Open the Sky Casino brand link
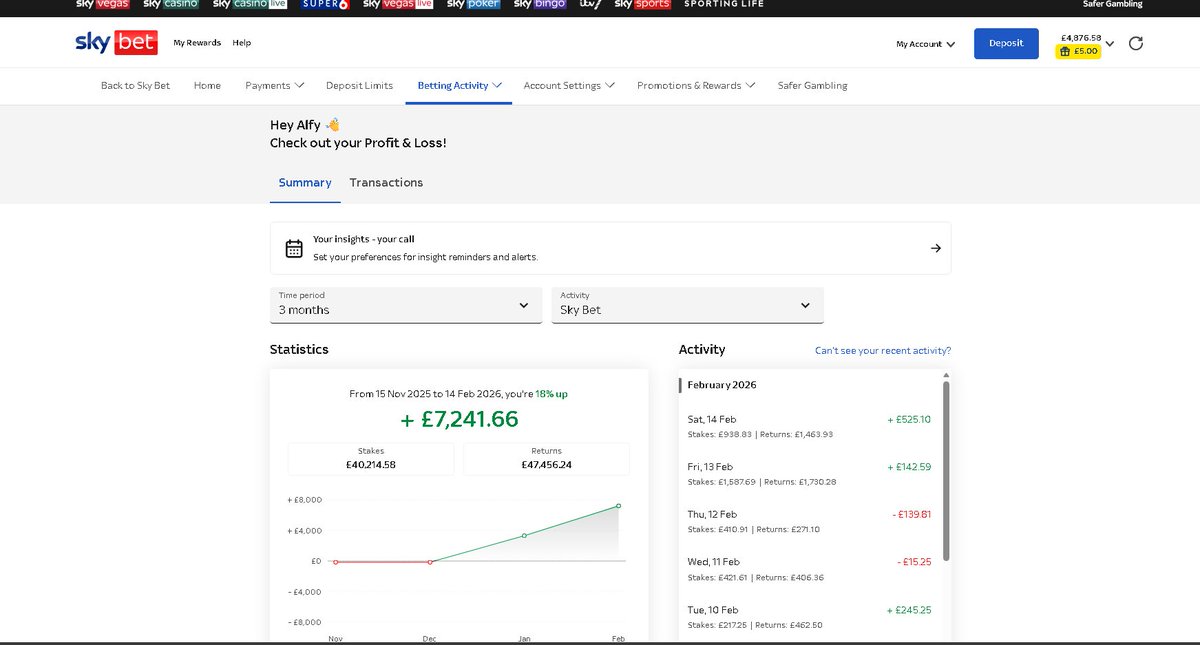 (x=171, y=4)
